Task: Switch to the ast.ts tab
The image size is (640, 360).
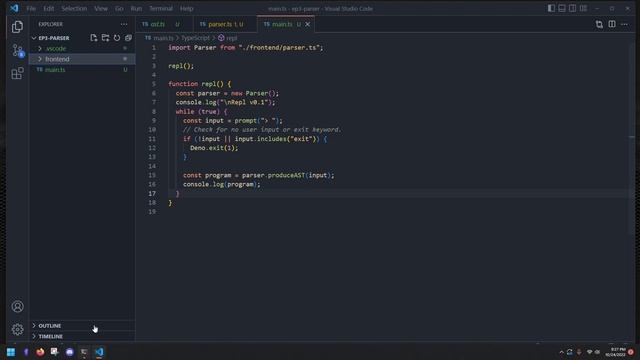Action: pos(163,24)
